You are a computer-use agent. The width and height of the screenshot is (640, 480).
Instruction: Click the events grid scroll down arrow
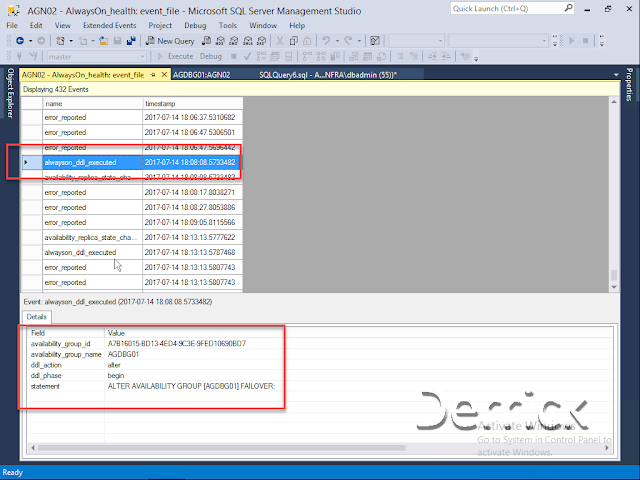point(614,287)
